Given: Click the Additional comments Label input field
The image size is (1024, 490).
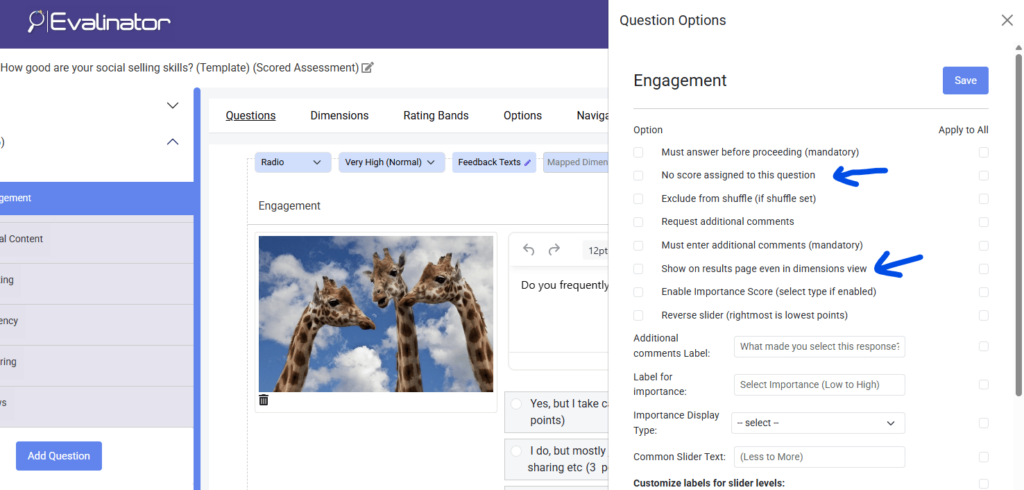Looking at the screenshot, I should point(820,347).
